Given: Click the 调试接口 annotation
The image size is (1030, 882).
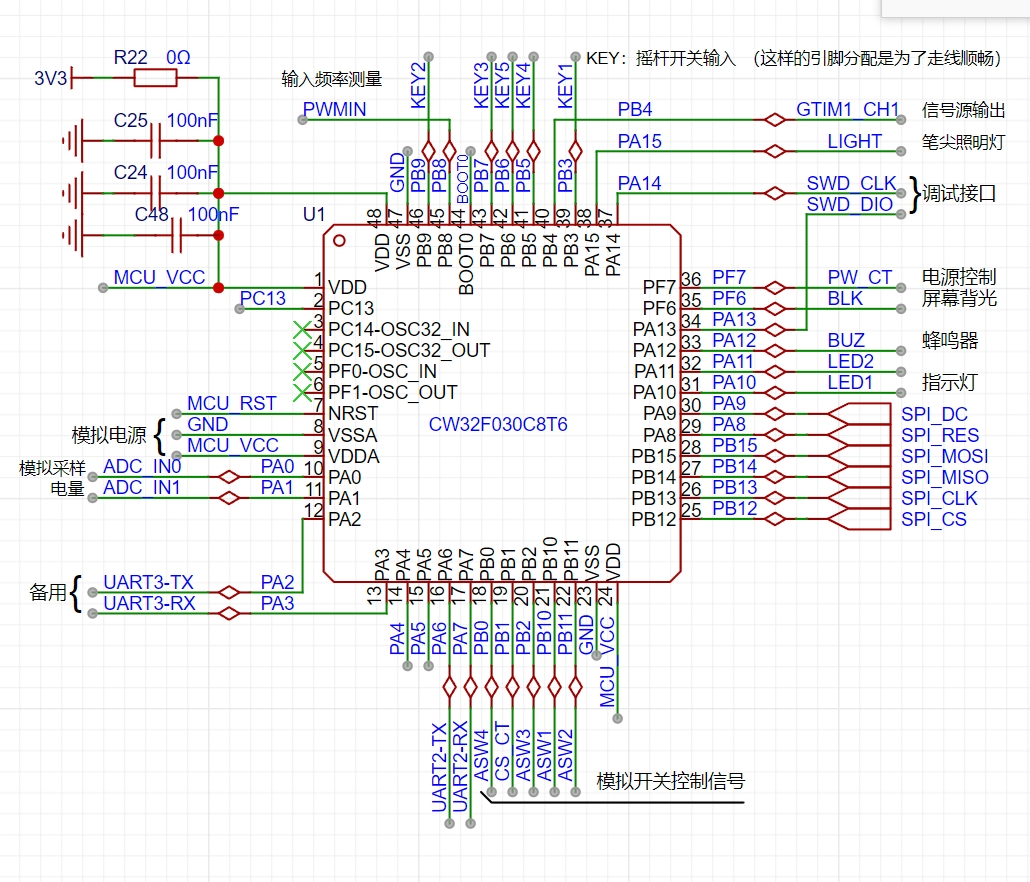Looking at the screenshot, I should pyautogui.click(x=959, y=193).
